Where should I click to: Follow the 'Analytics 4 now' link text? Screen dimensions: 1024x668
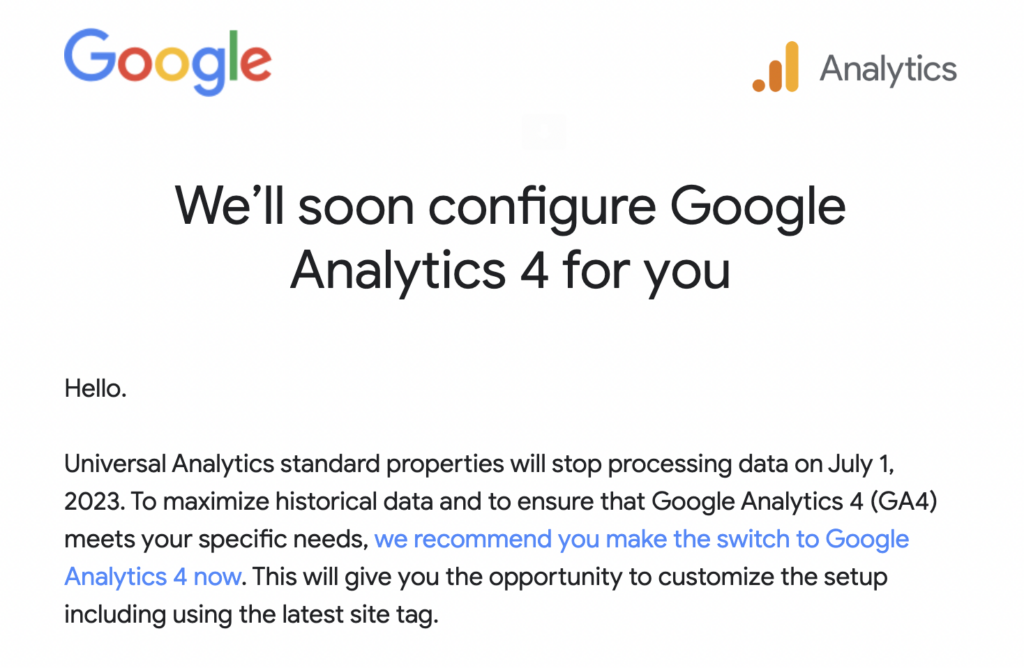[153, 577]
